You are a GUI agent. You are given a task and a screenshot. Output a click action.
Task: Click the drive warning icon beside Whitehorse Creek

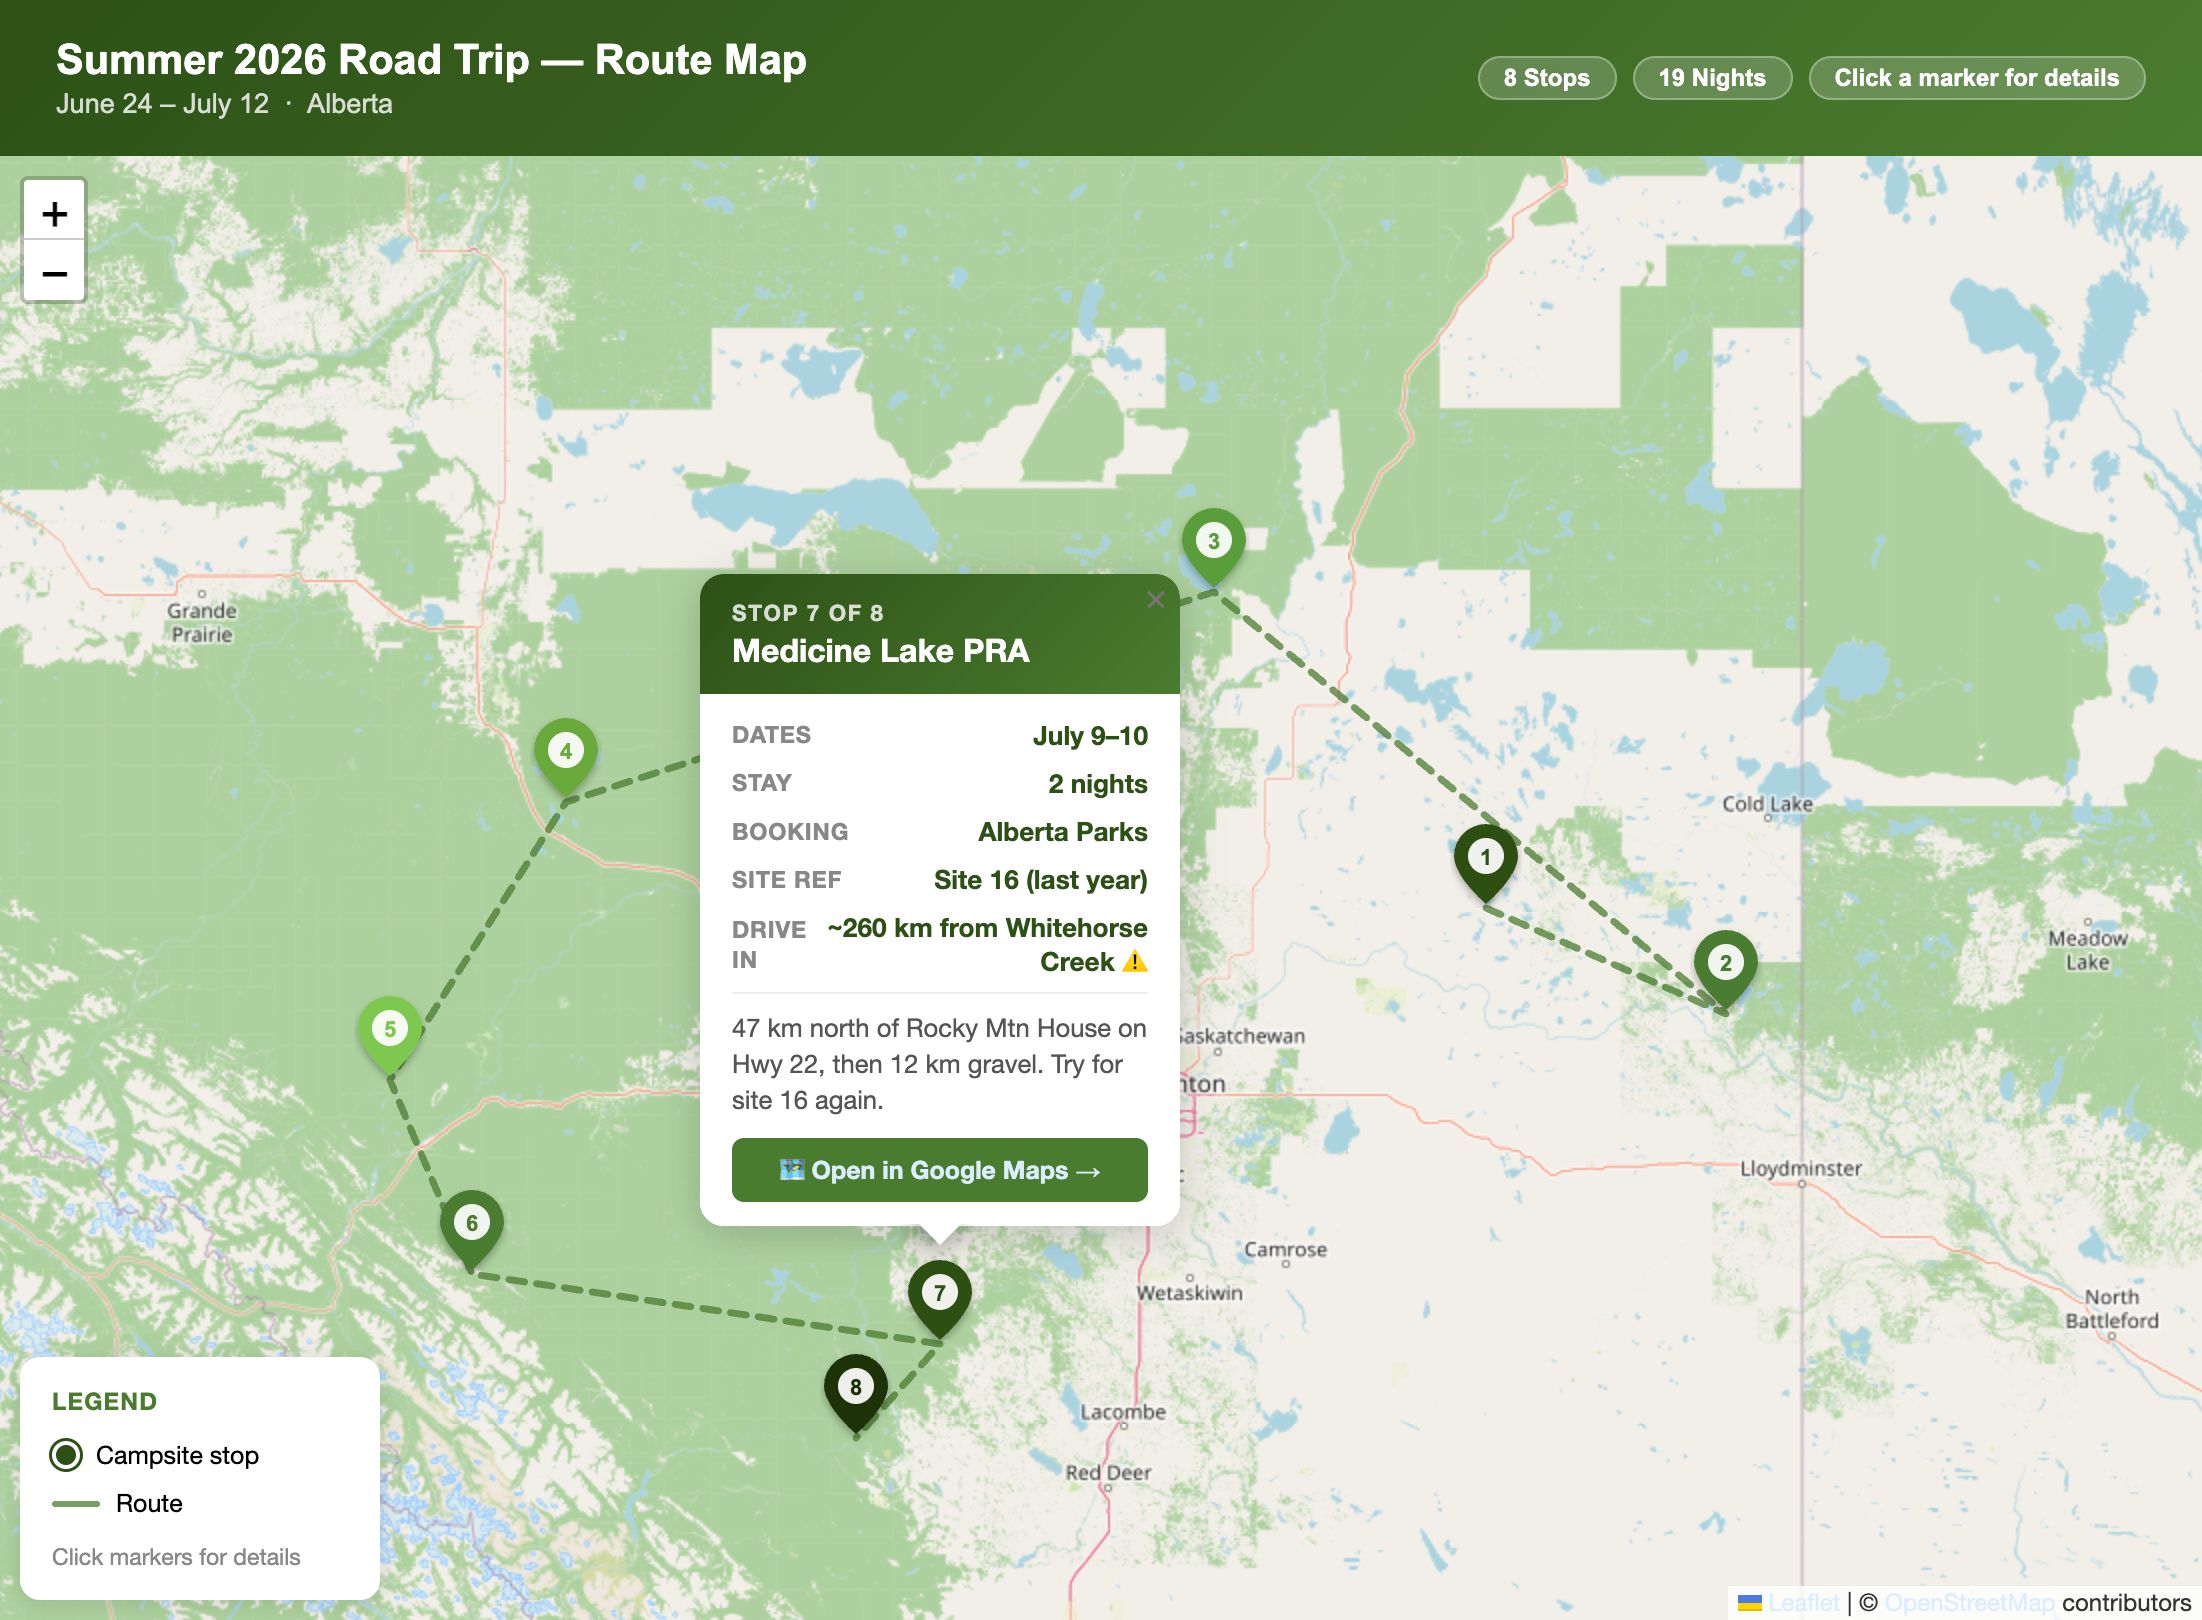(x=1135, y=961)
